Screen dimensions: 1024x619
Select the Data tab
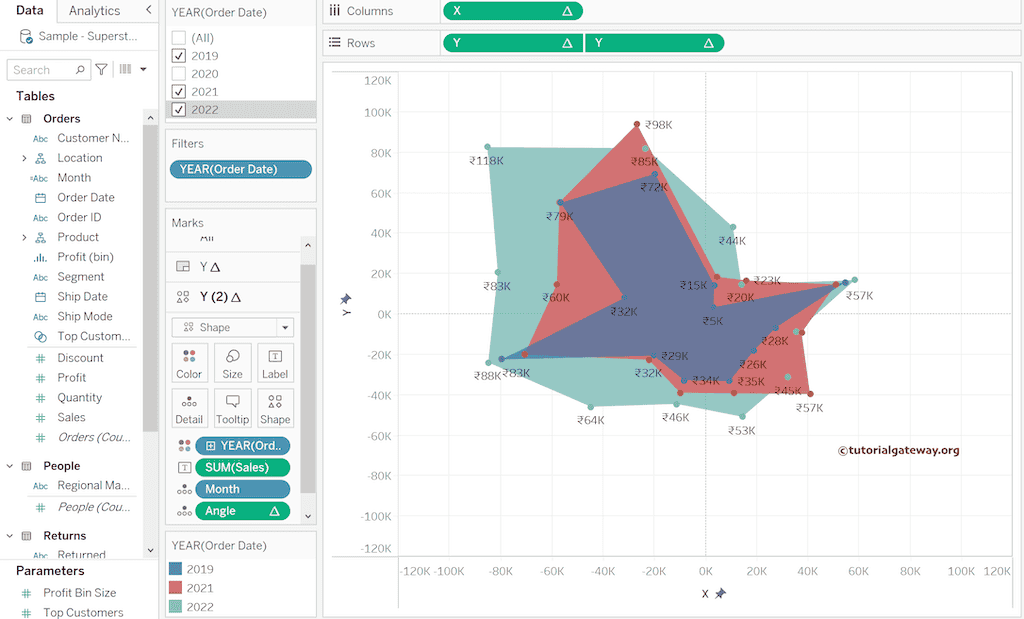coord(29,11)
